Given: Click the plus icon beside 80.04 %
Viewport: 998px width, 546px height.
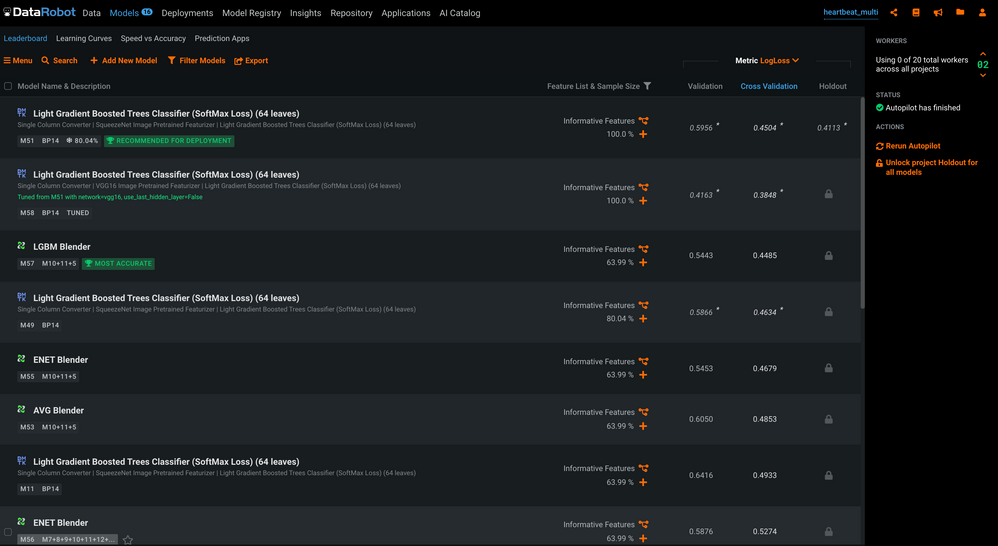Looking at the screenshot, I should coord(643,318).
